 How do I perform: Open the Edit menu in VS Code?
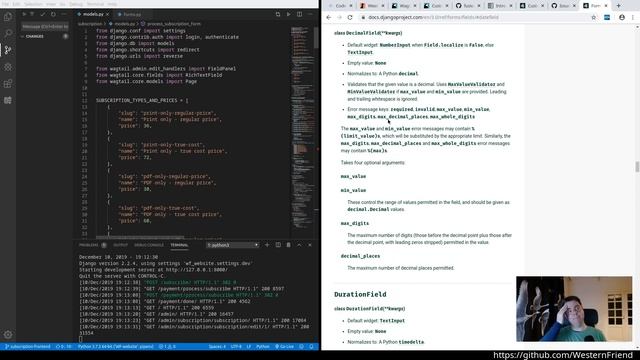point(16,4)
